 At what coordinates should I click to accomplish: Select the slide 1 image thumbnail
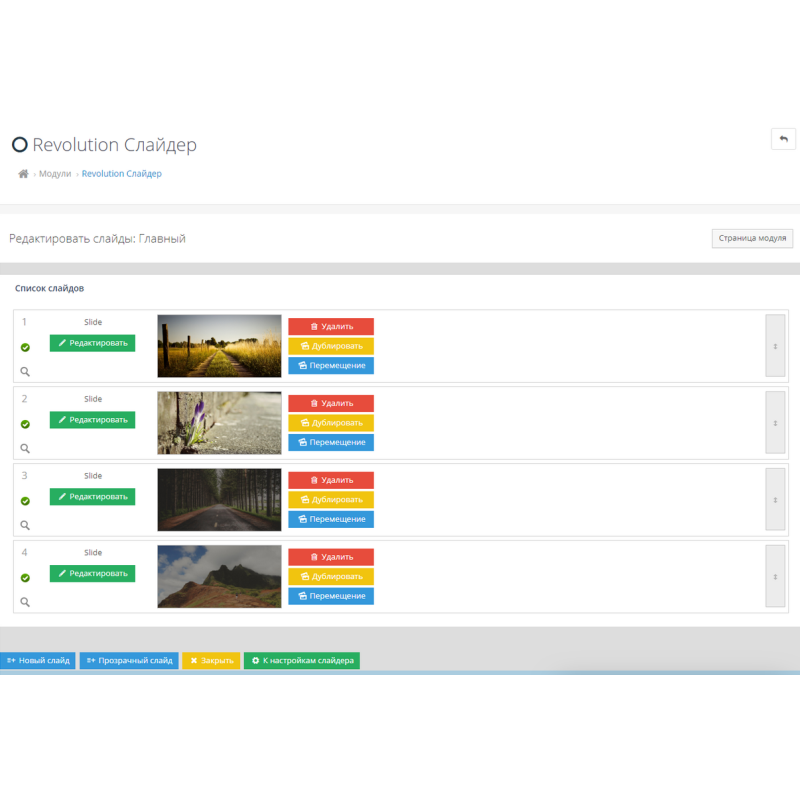[x=219, y=345]
